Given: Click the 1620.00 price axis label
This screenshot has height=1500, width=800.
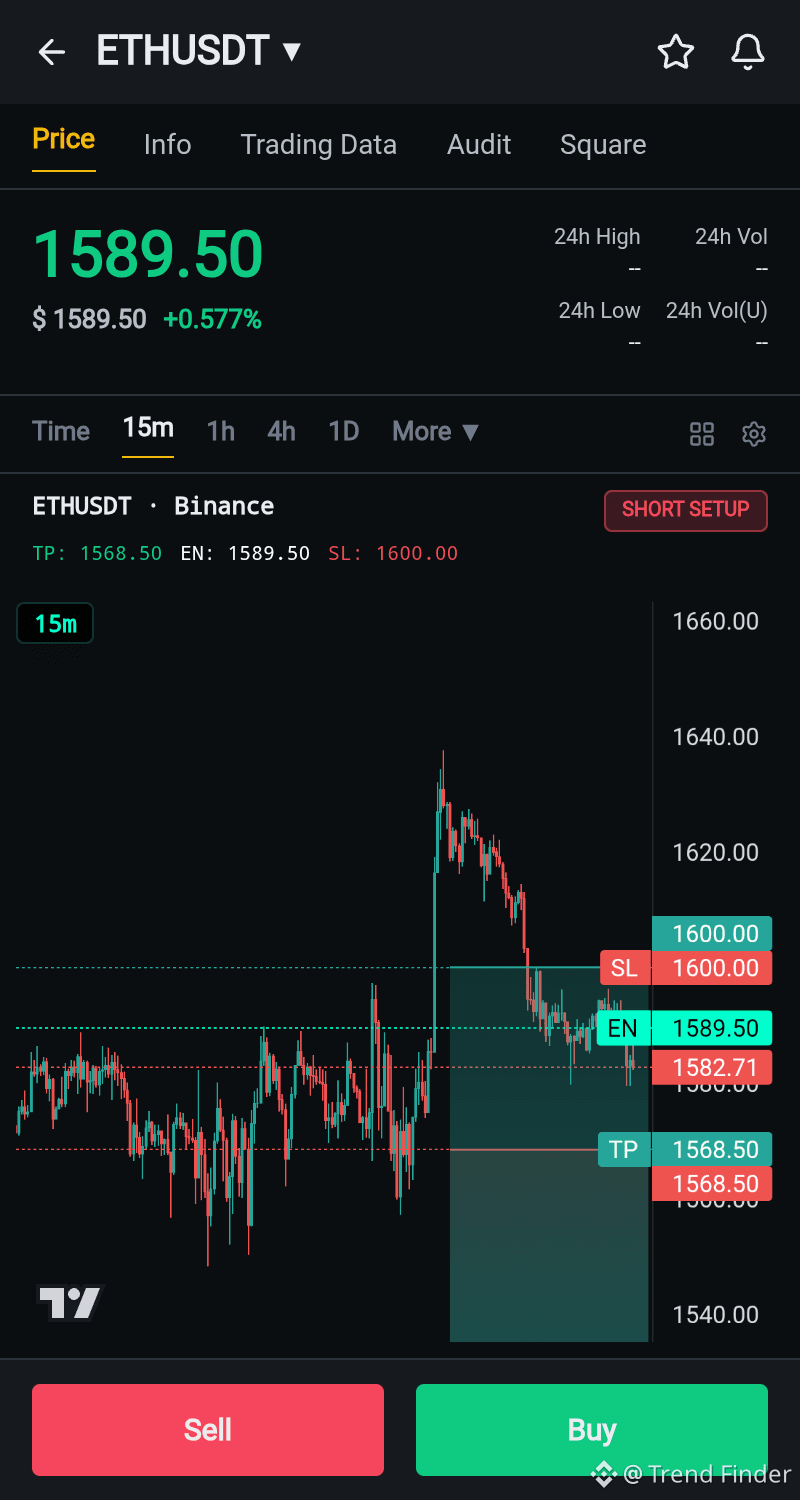Looking at the screenshot, I should (715, 852).
